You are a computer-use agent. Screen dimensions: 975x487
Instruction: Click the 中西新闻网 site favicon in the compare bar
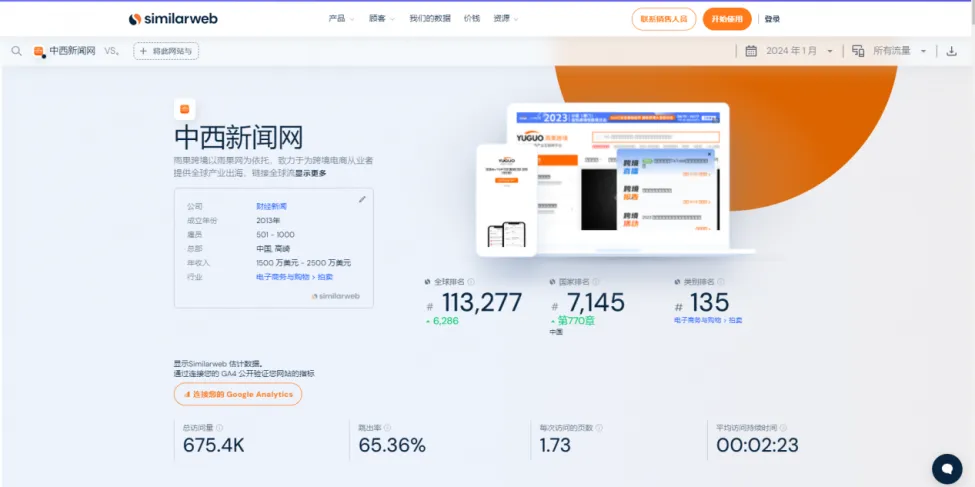click(39, 52)
